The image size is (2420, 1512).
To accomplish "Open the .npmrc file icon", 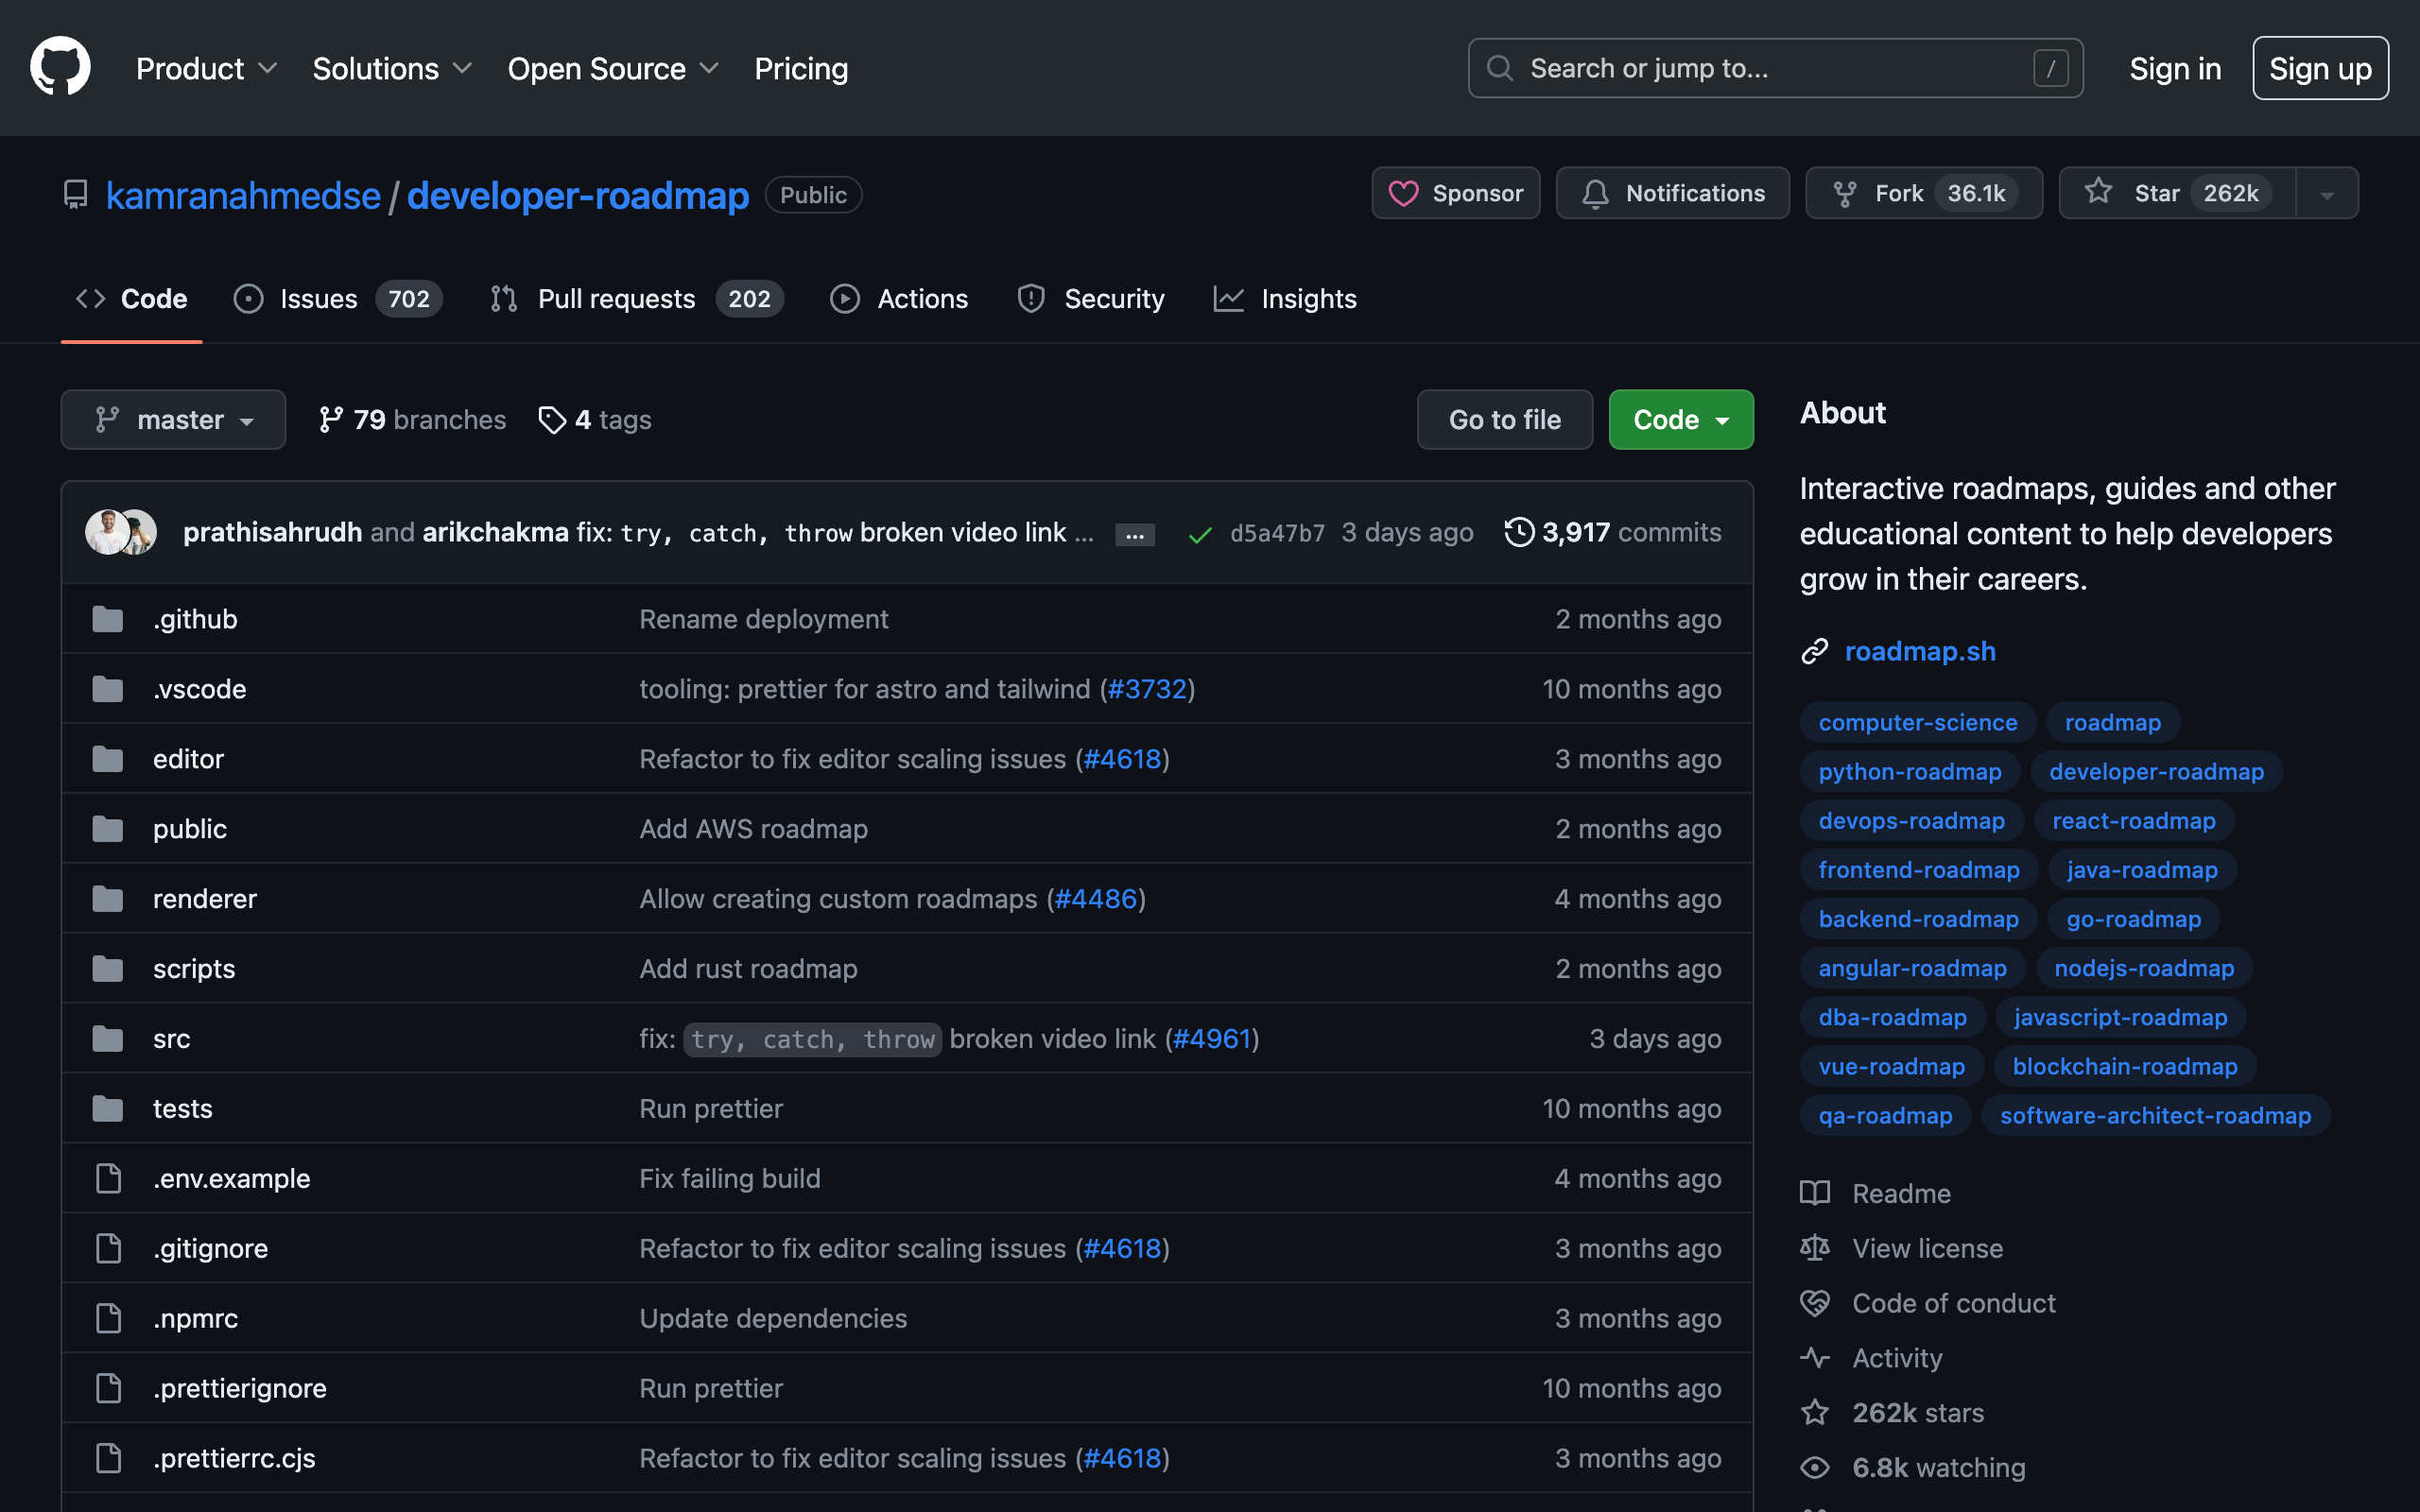I will [108, 1319].
